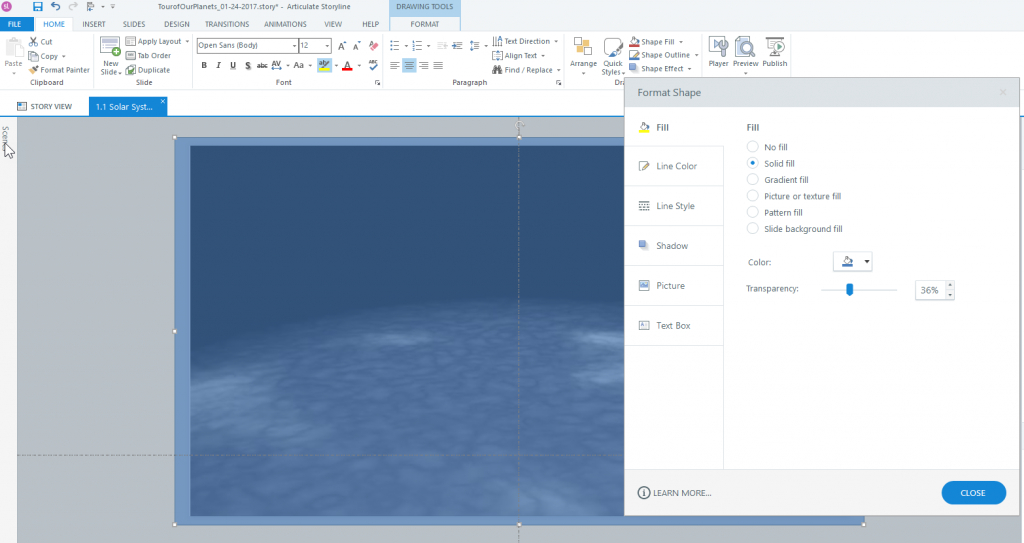Choose Gradient fill

coord(753,180)
